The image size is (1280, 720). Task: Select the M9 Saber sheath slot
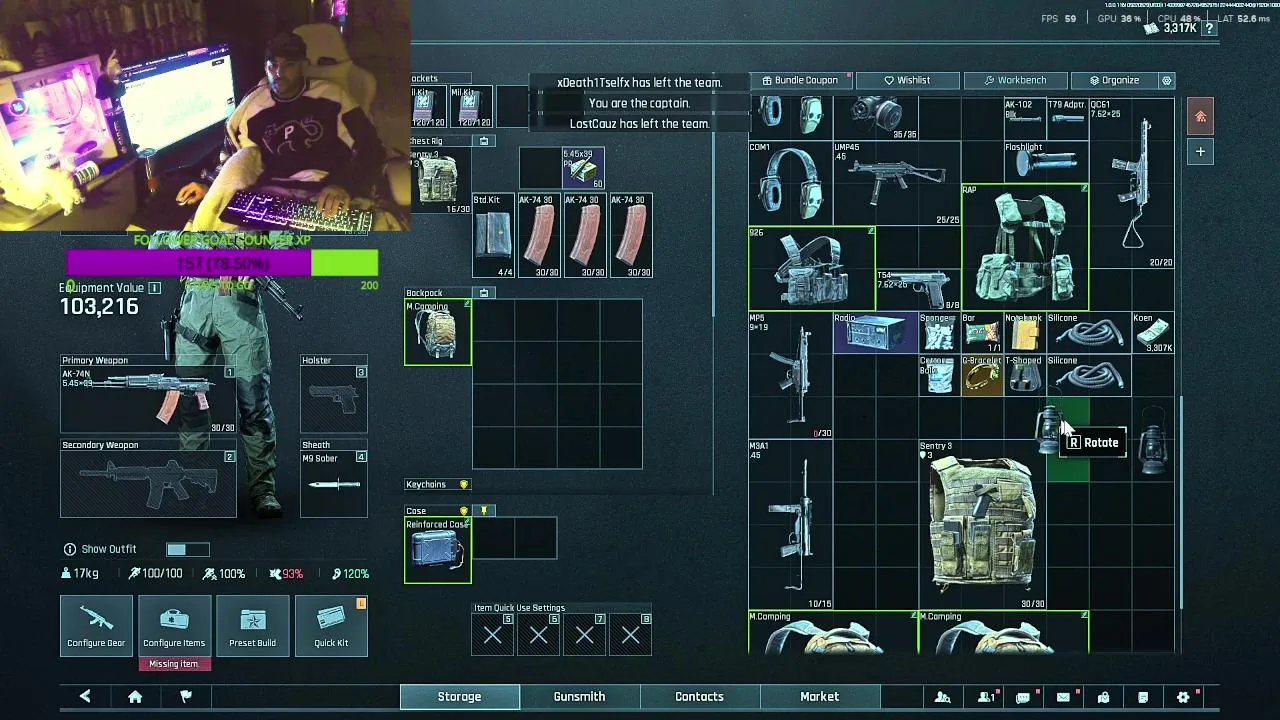point(334,484)
